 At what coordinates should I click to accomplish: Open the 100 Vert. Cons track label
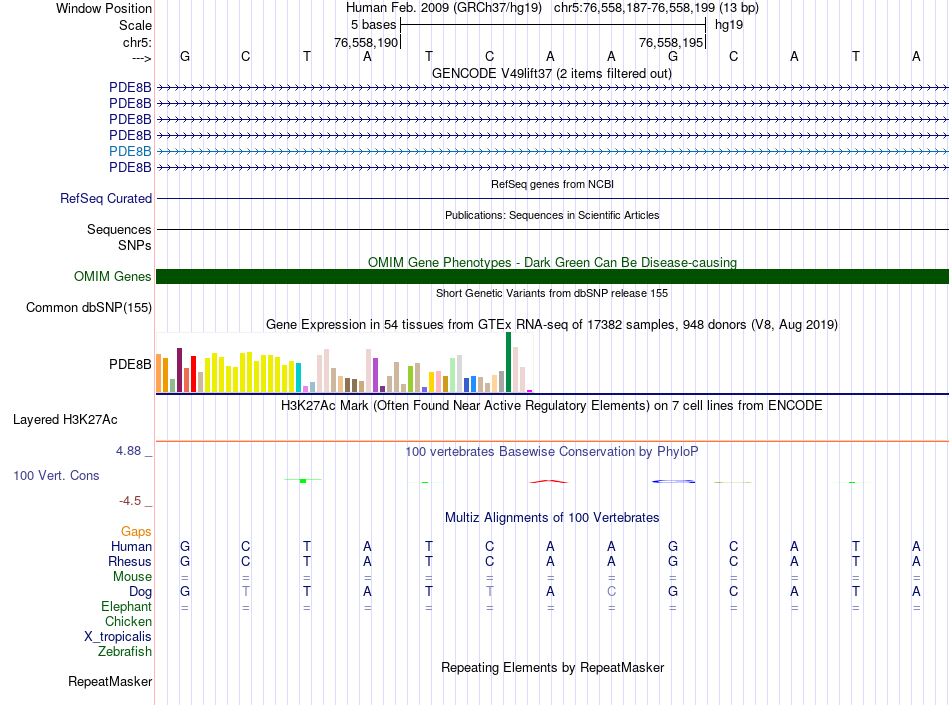[x=56, y=476]
